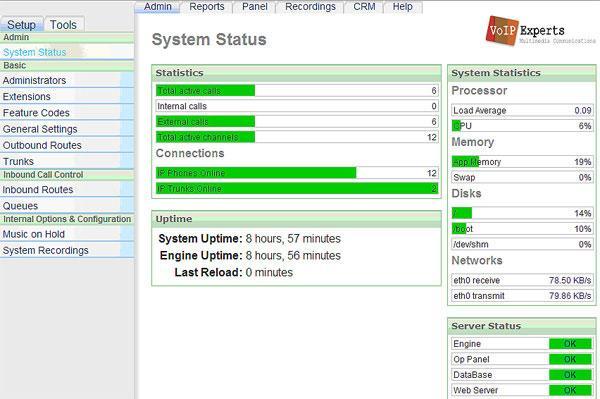Screen dimensions: 600x399
Task: Open System Recordings
Action: [67, 250]
